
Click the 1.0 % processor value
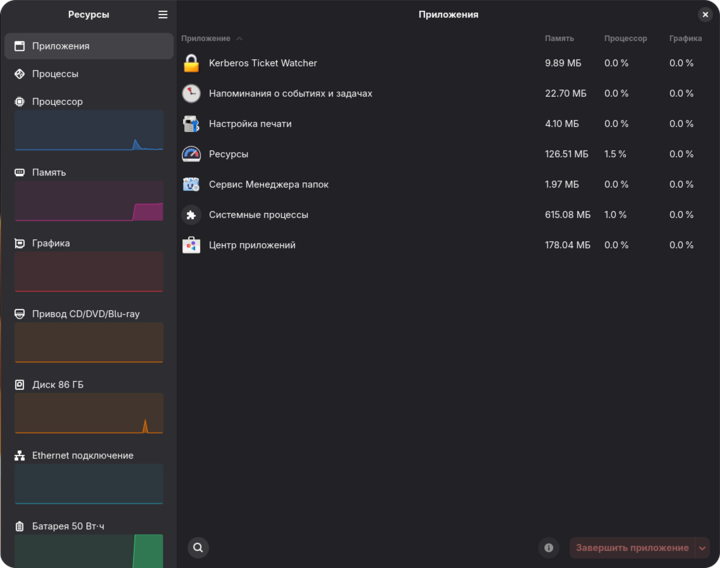(615, 214)
